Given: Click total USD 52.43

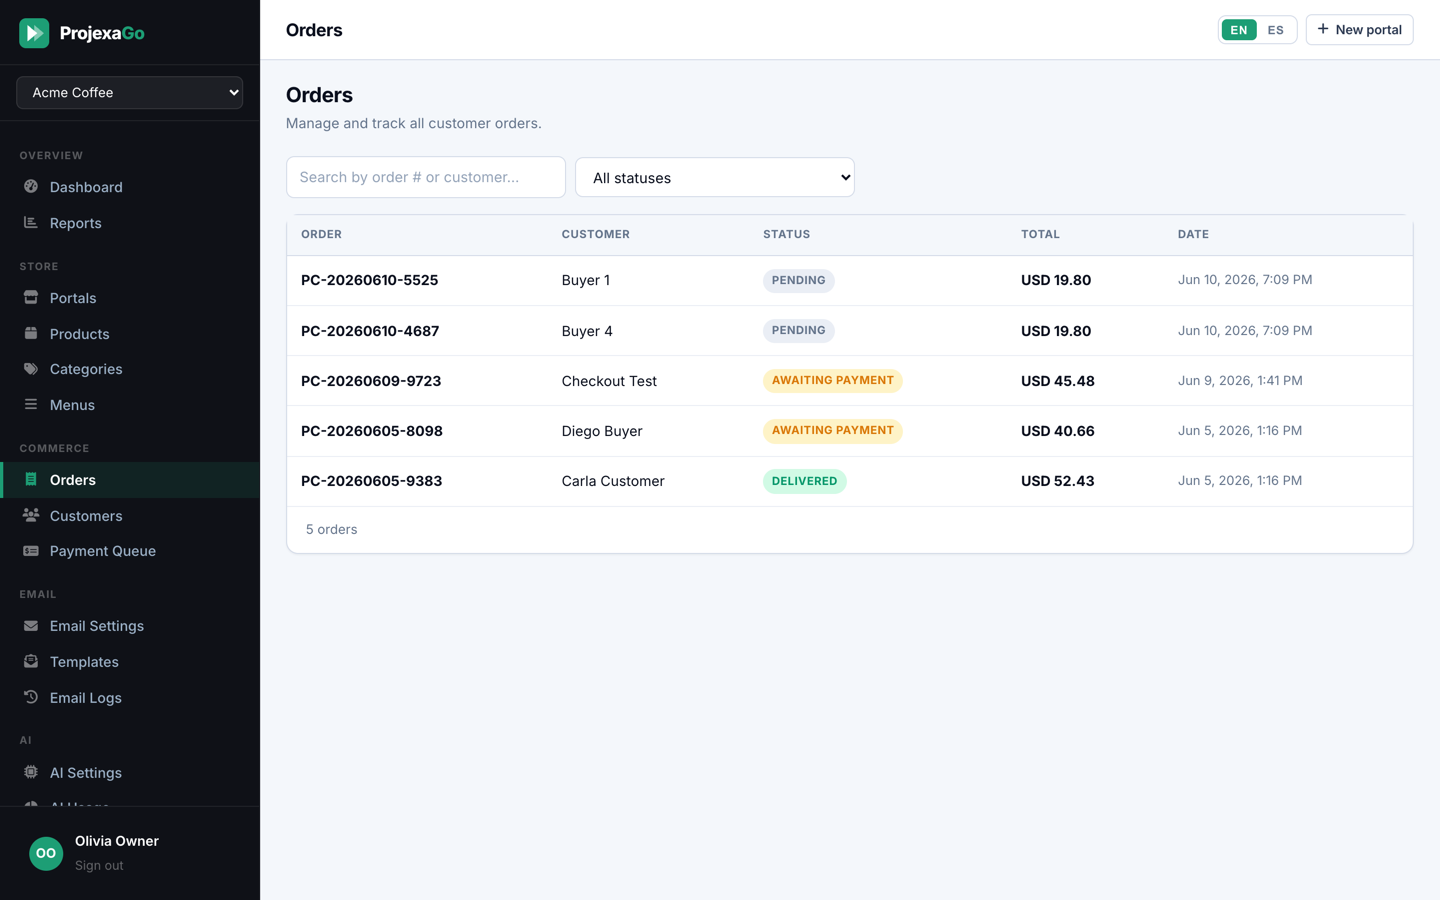Looking at the screenshot, I should click(x=1058, y=481).
